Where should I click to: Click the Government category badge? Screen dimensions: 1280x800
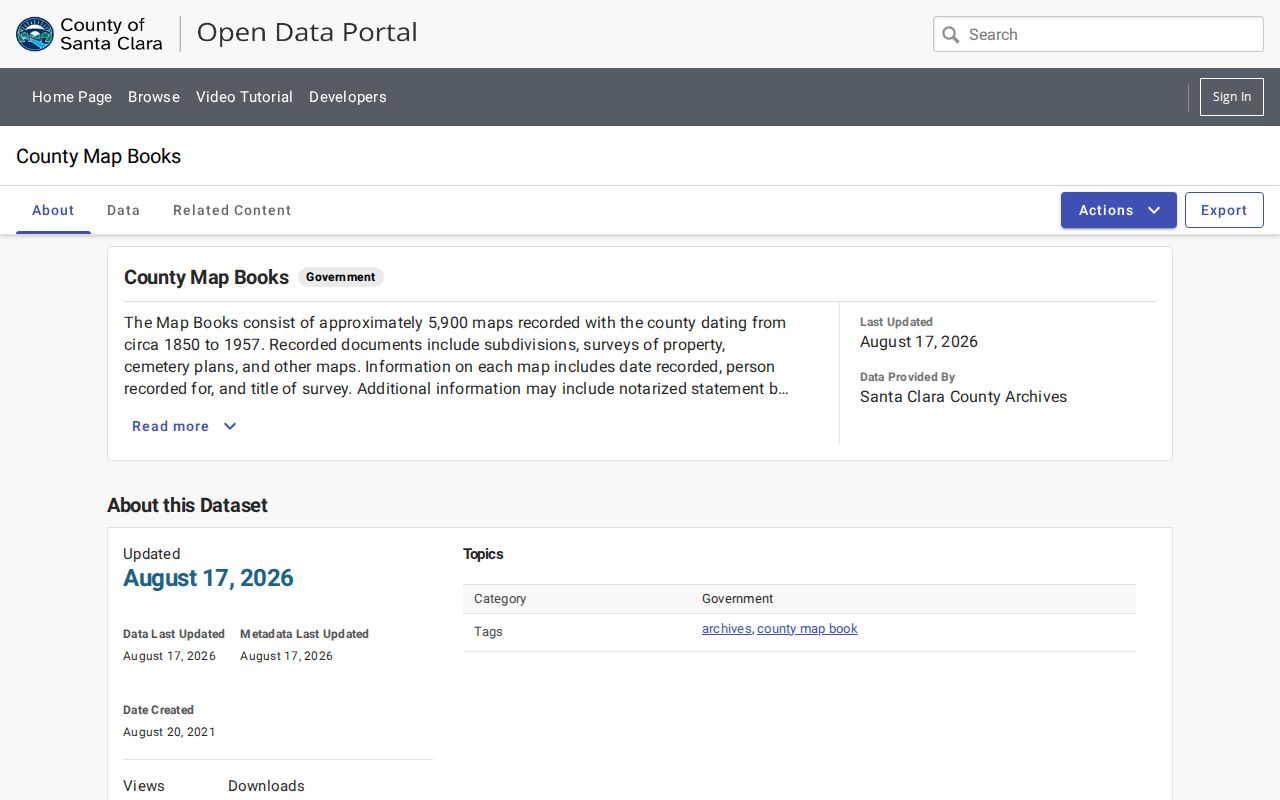(341, 277)
